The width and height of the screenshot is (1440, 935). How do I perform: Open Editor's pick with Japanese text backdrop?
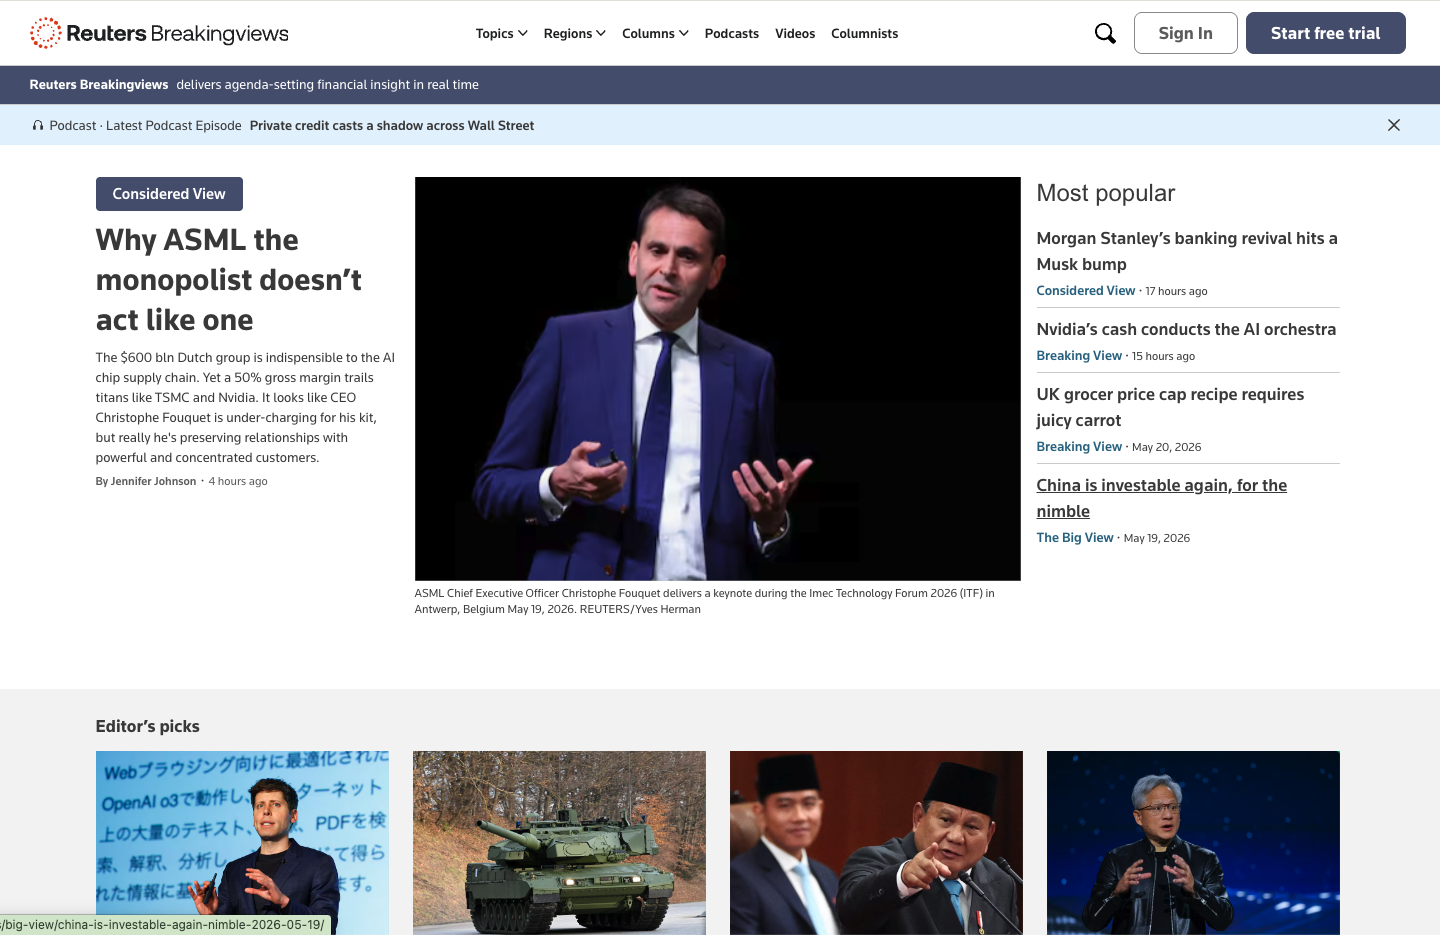(242, 843)
